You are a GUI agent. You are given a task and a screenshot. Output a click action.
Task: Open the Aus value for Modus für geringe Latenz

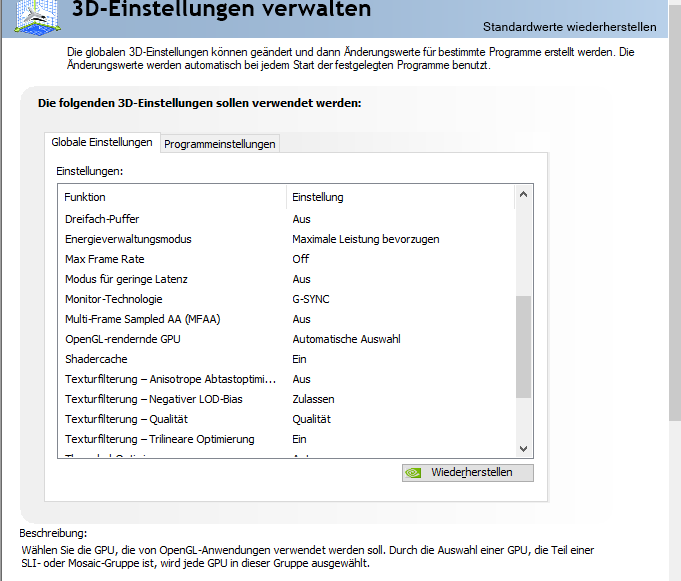(301, 279)
